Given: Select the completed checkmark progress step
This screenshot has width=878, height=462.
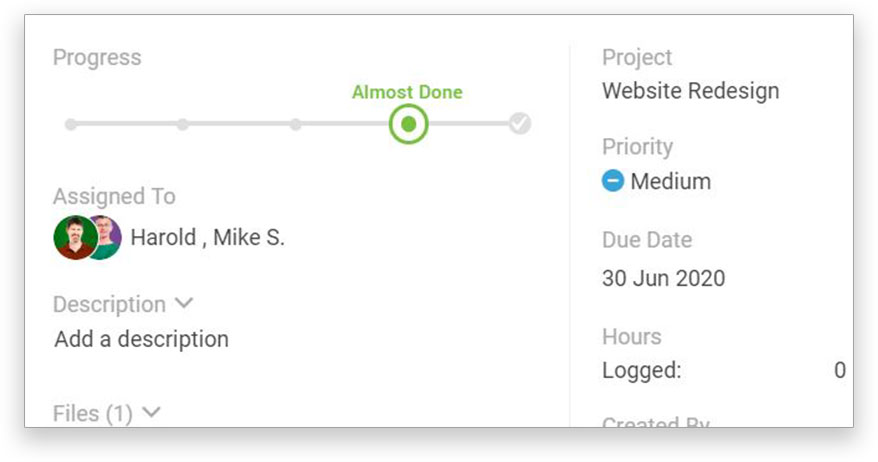Looking at the screenshot, I should tap(520, 124).
